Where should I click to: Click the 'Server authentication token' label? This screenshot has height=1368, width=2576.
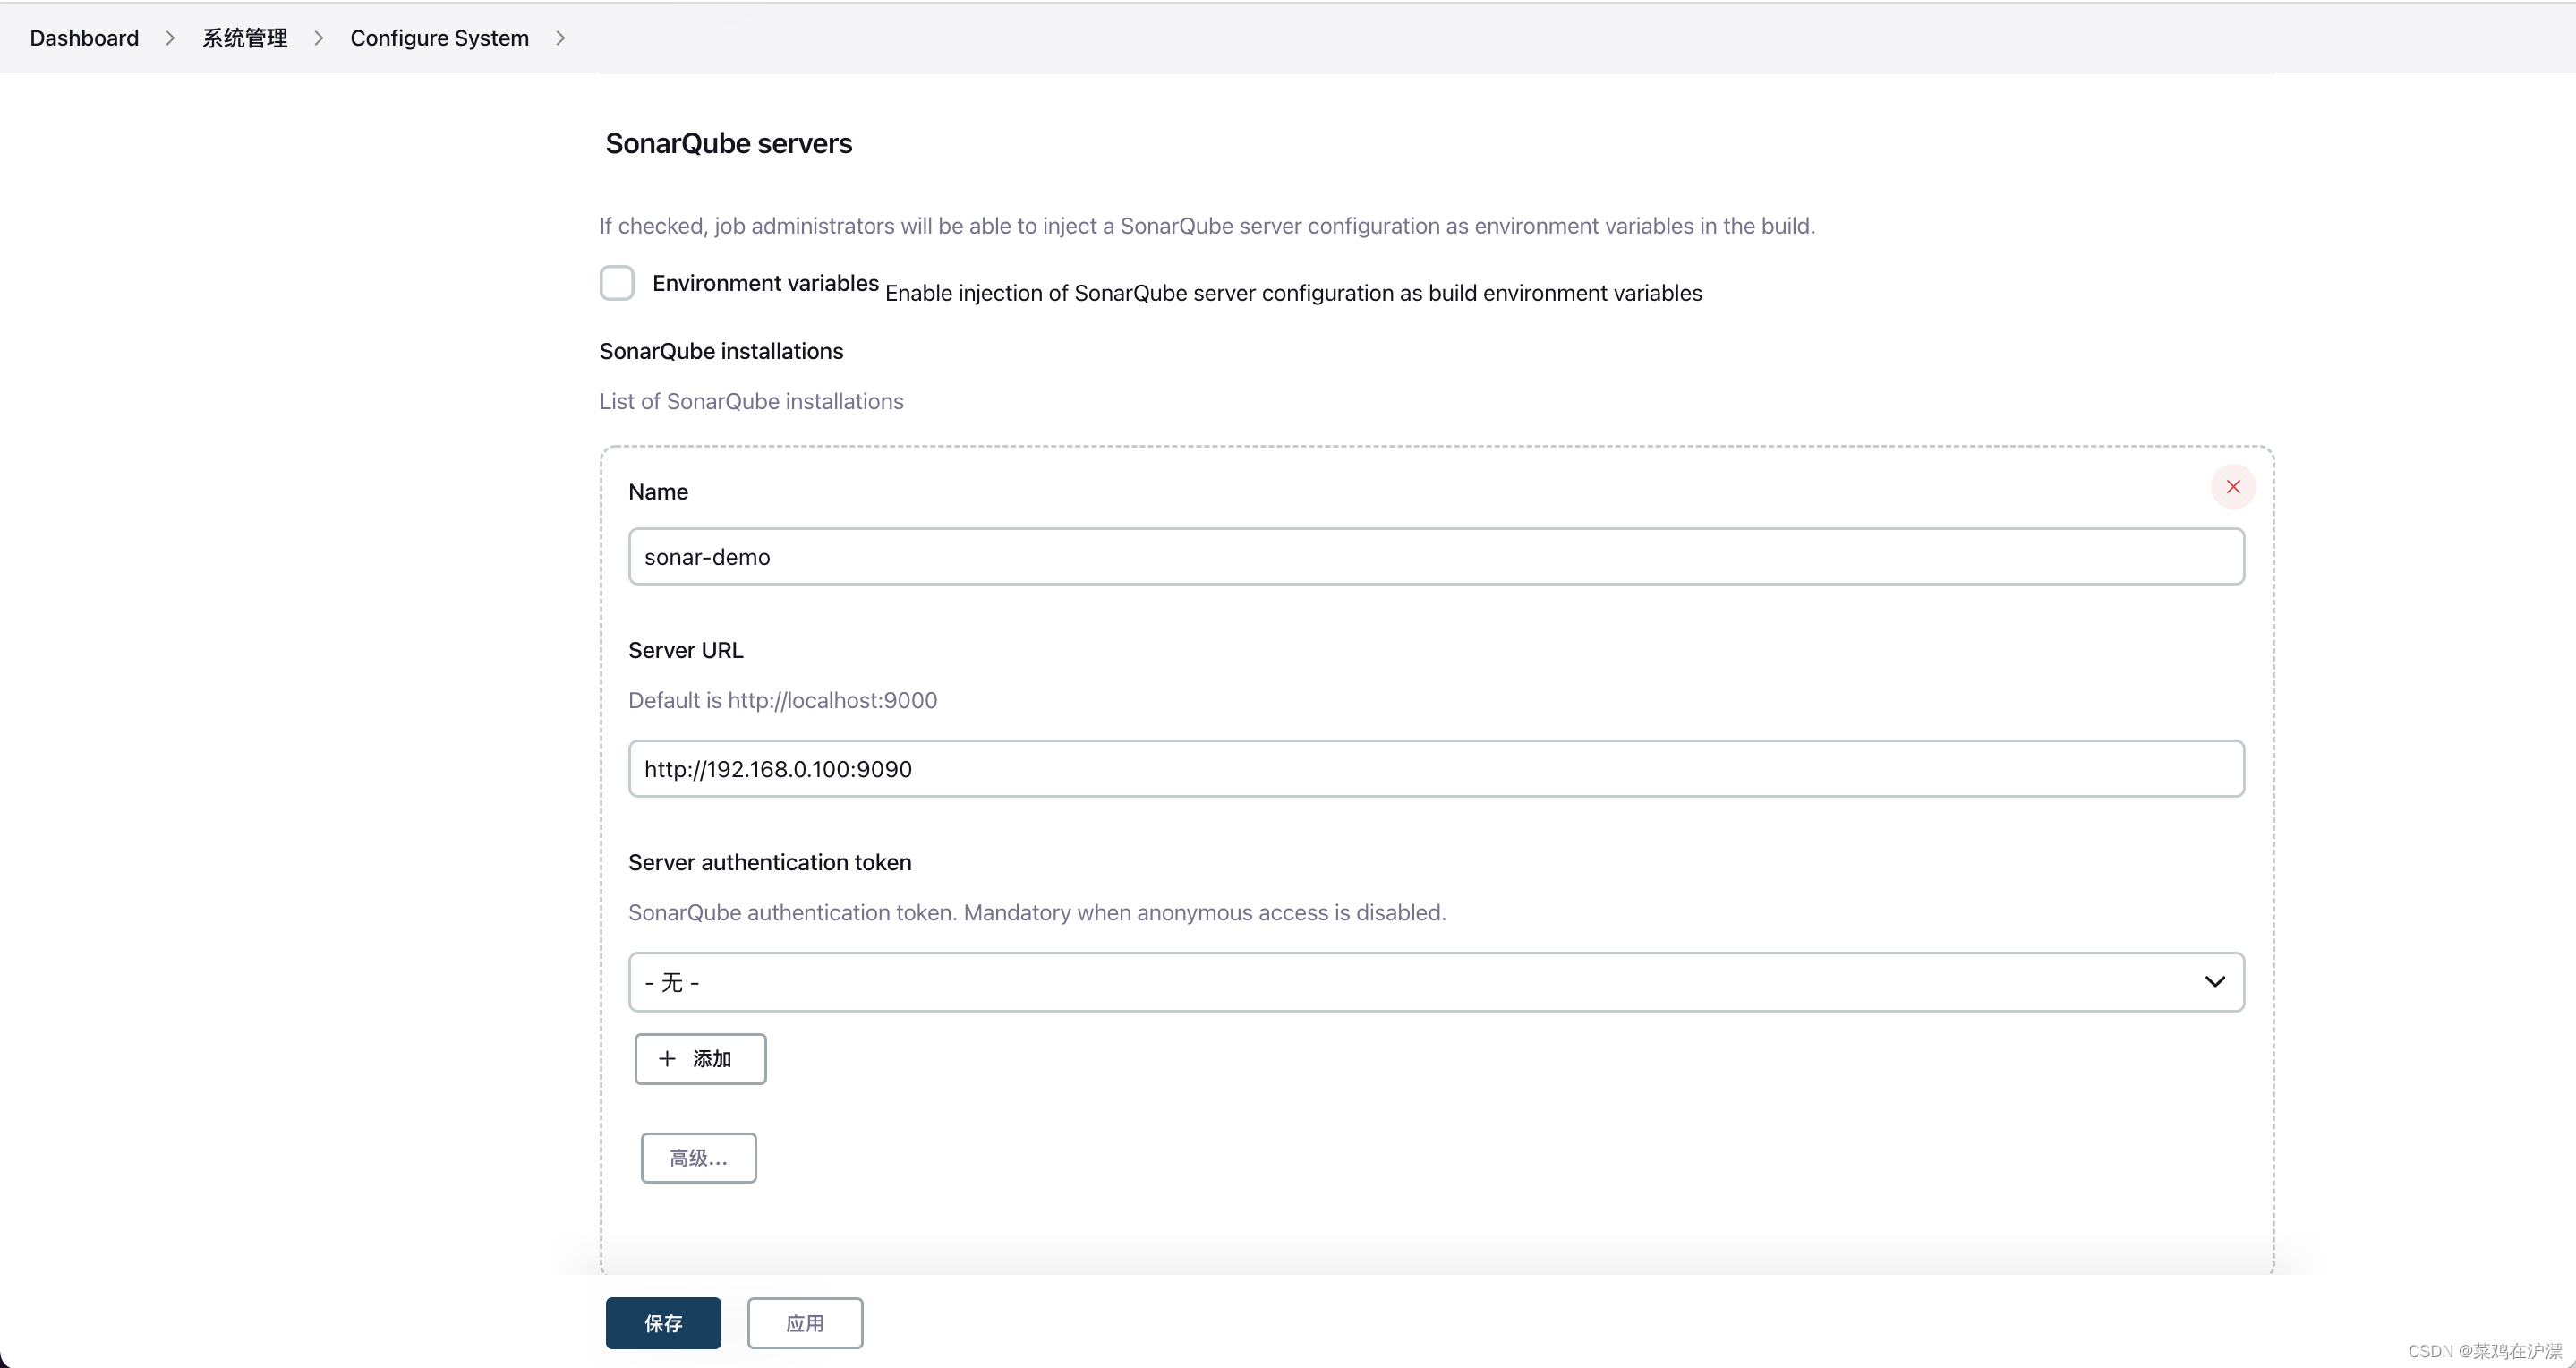click(769, 862)
